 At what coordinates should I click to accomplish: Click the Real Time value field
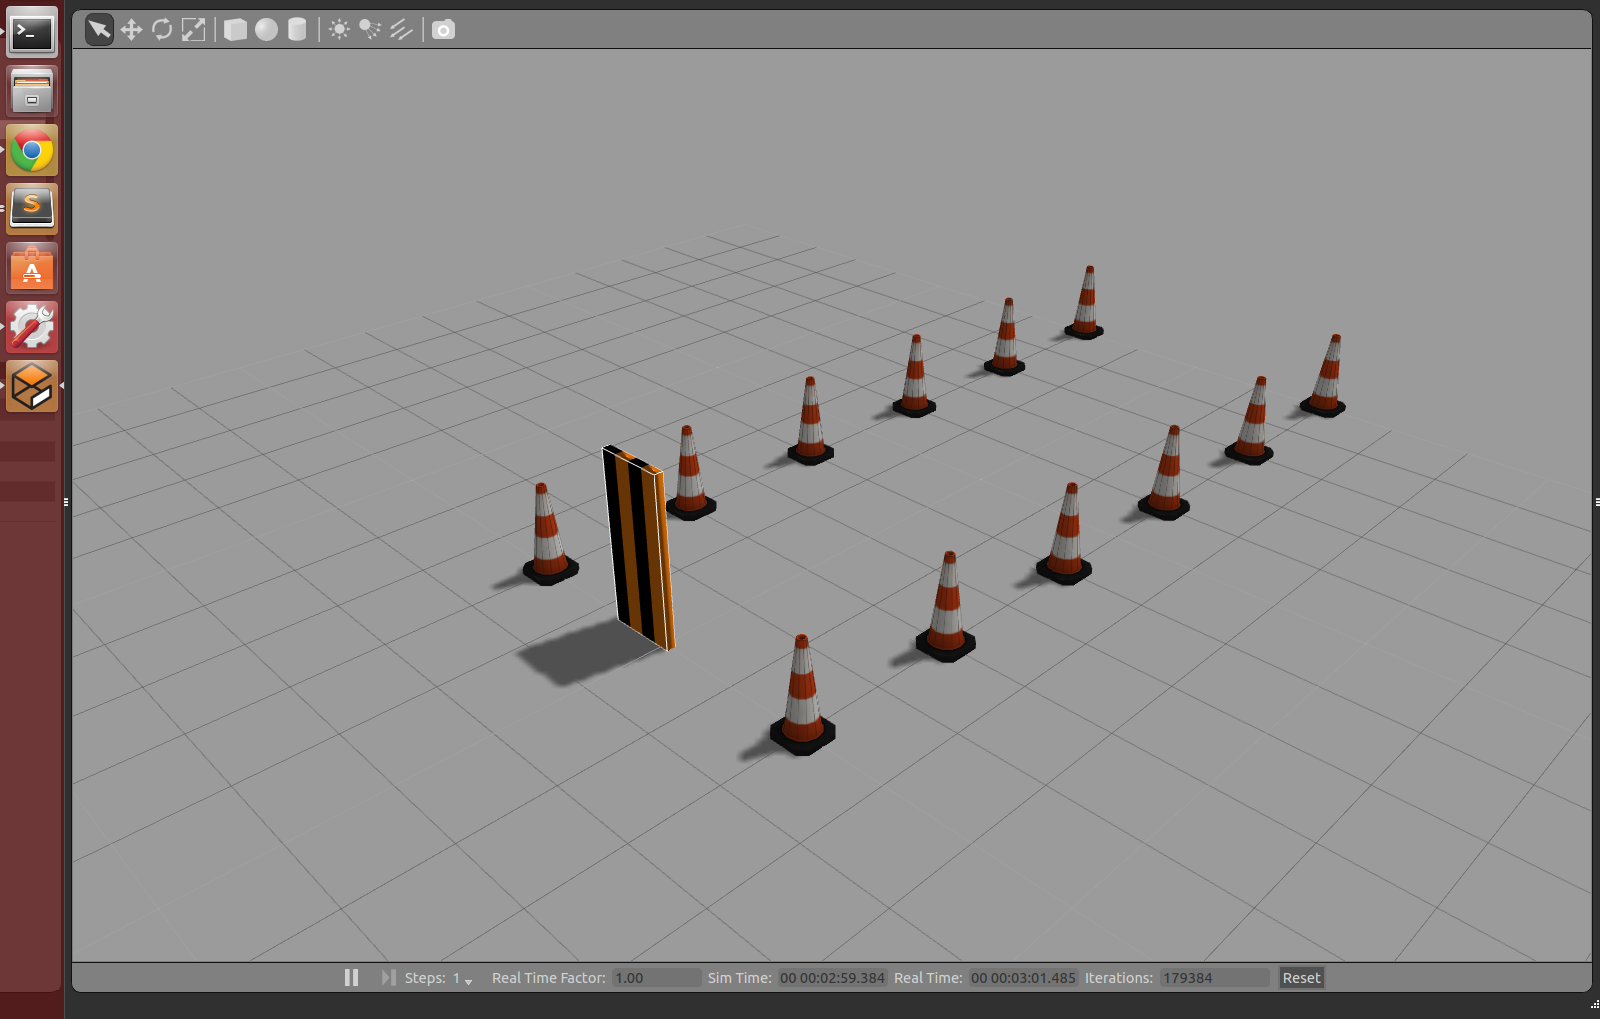1023,978
